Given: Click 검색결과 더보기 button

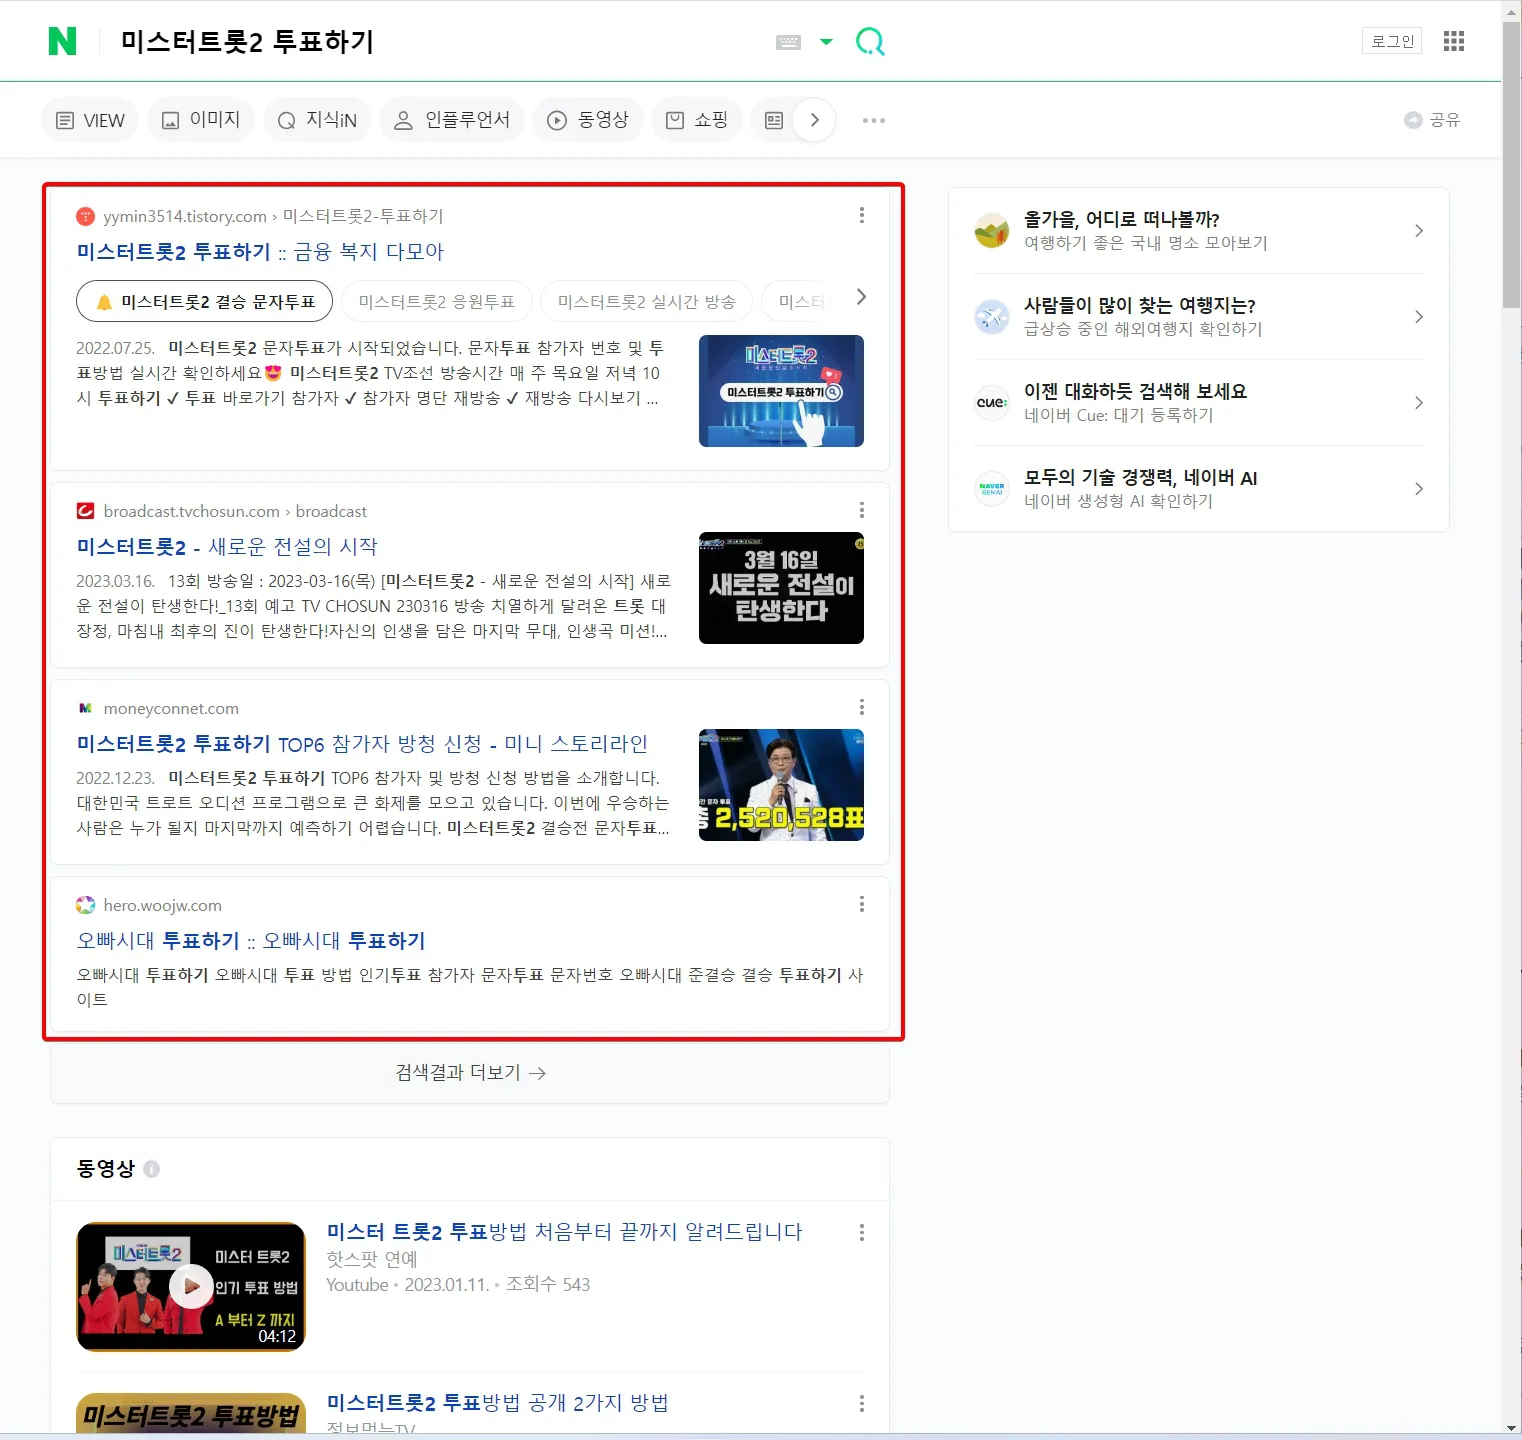Looking at the screenshot, I should click(470, 1073).
